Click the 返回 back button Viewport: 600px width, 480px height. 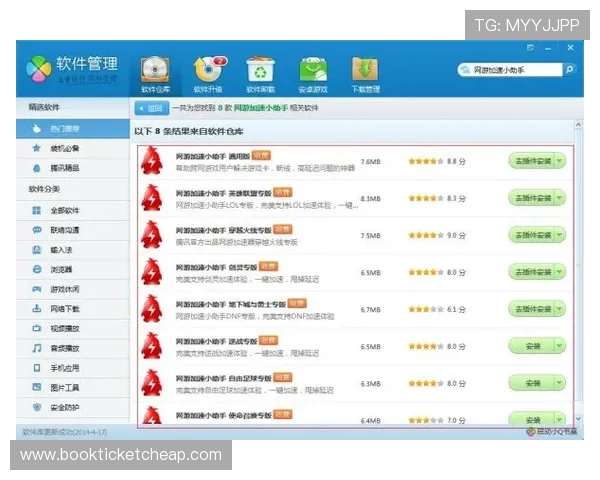pos(151,107)
